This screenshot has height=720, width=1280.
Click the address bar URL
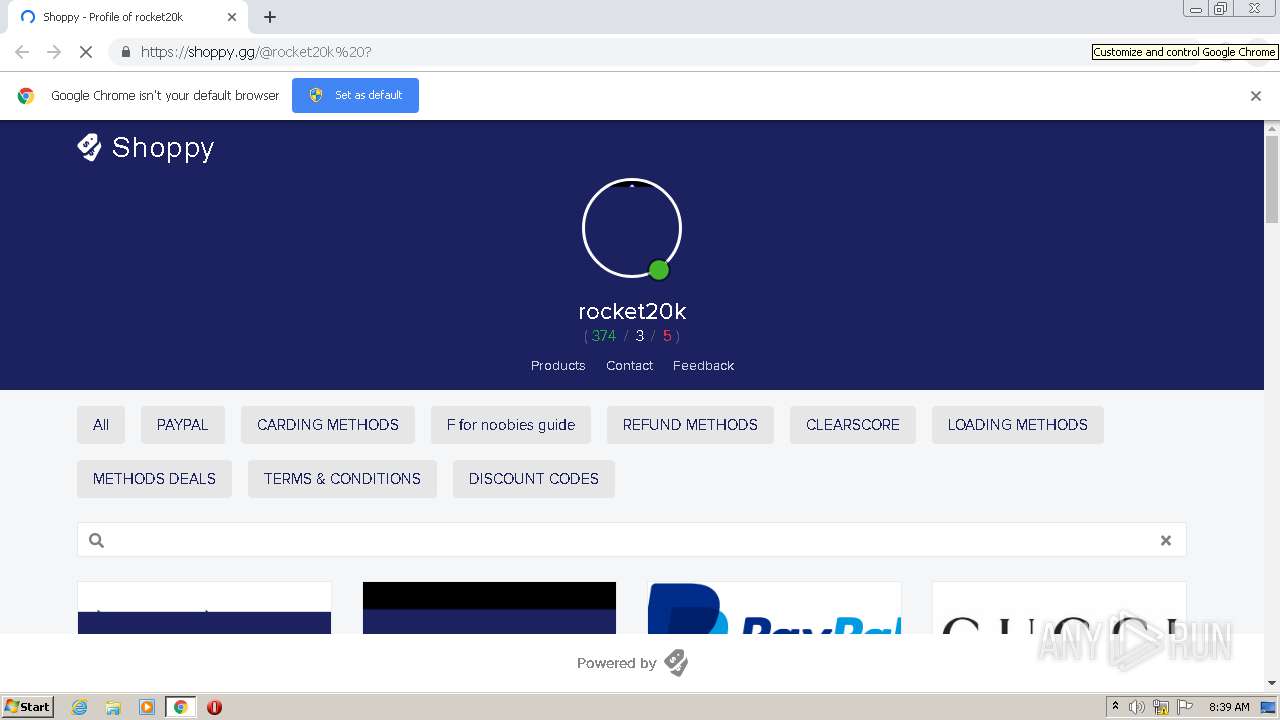tap(256, 52)
